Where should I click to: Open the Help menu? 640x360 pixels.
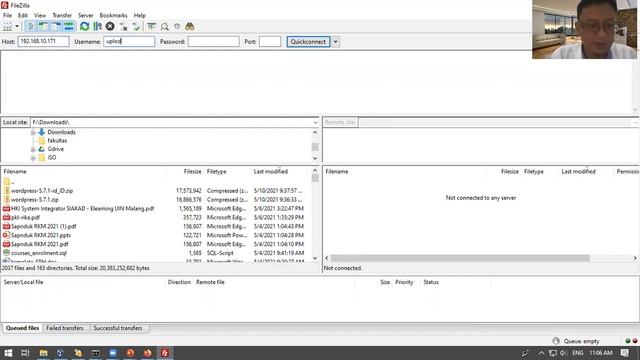pos(140,15)
